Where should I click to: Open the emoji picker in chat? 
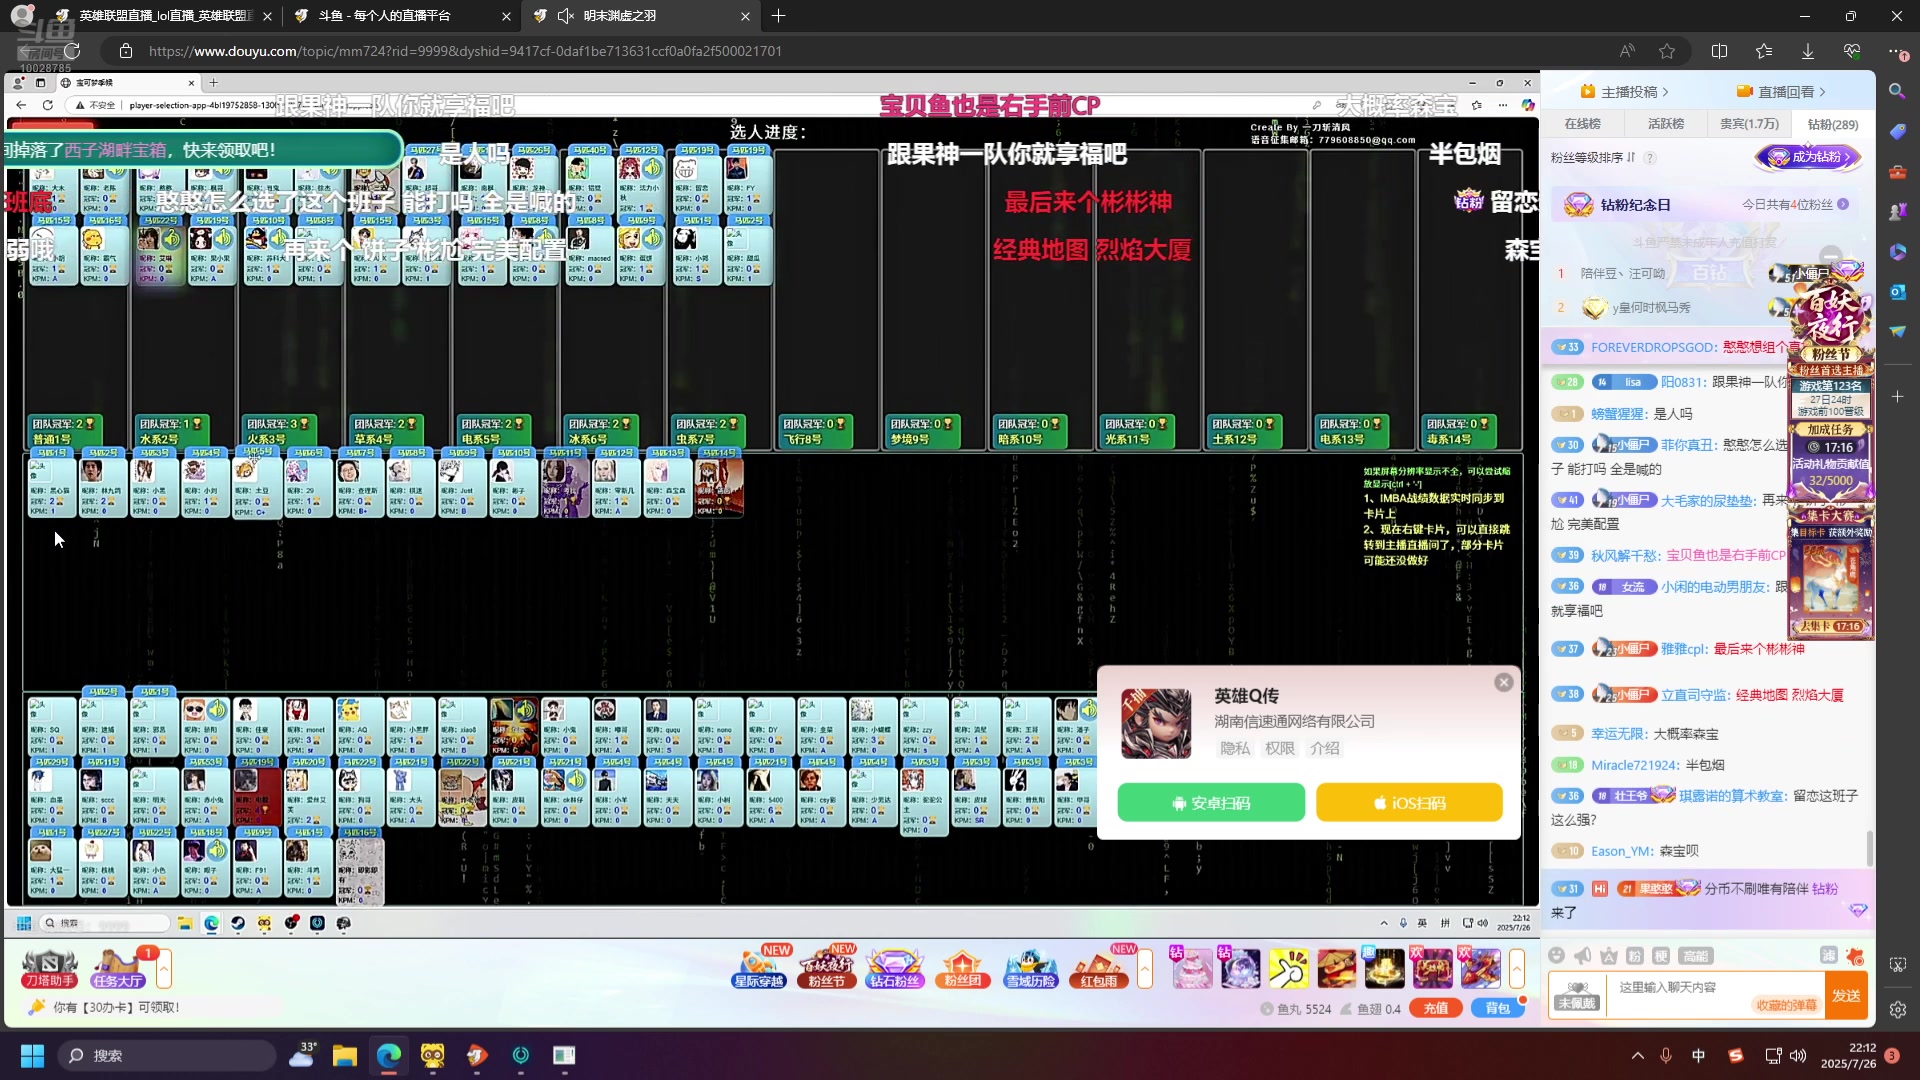tap(1556, 956)
